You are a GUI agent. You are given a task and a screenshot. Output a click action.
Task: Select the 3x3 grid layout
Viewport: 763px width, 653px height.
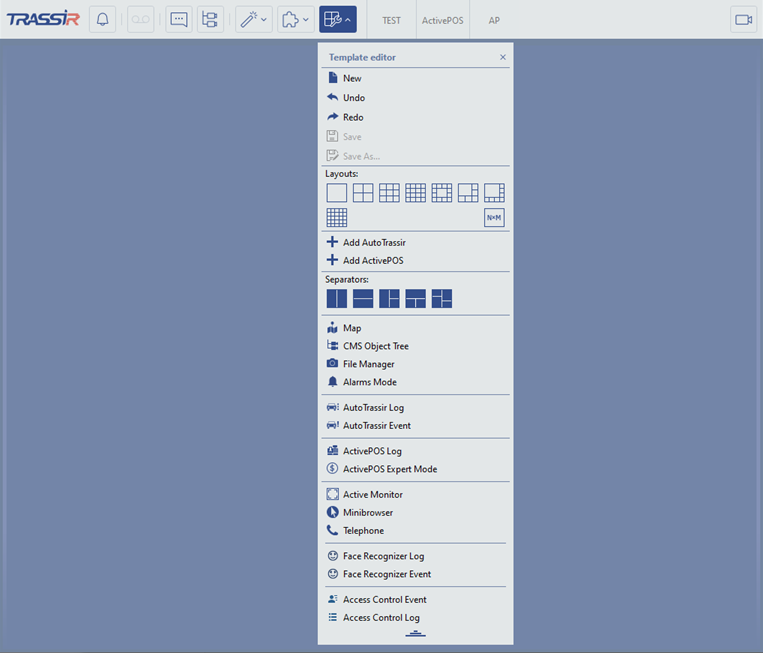pyautogui.click(x=389, y=193)
